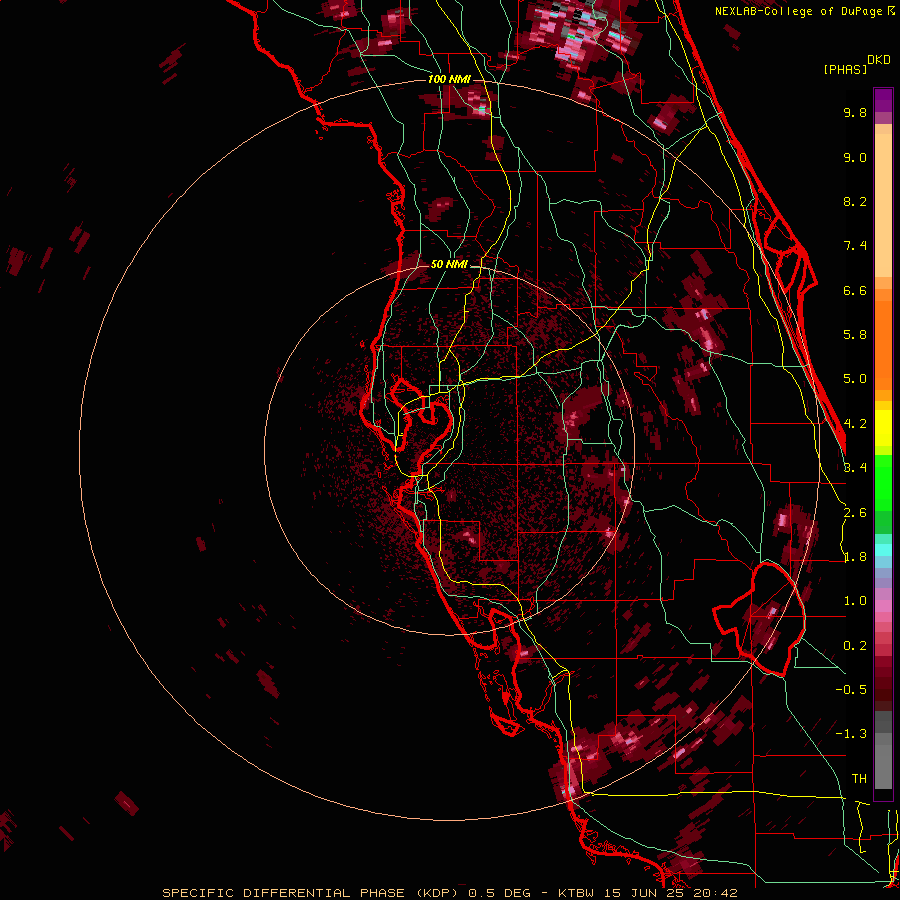Click the "50 NMI" range ring label
The height and width of the screenshot is (900, 900).
click(x=449, y=265)
